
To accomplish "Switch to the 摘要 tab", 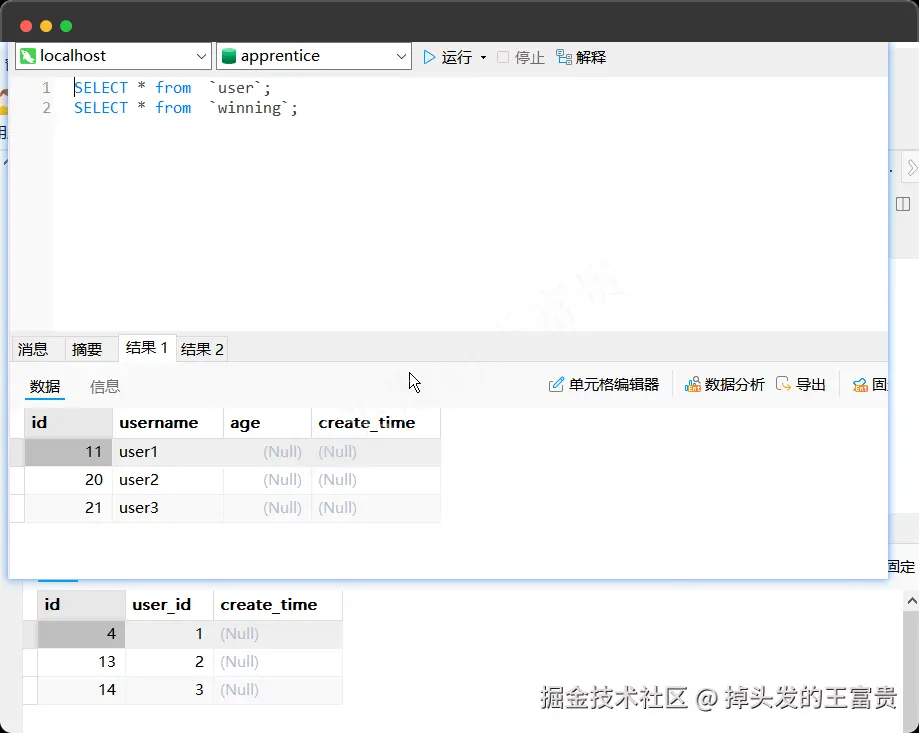I will [x=87, y=349].
